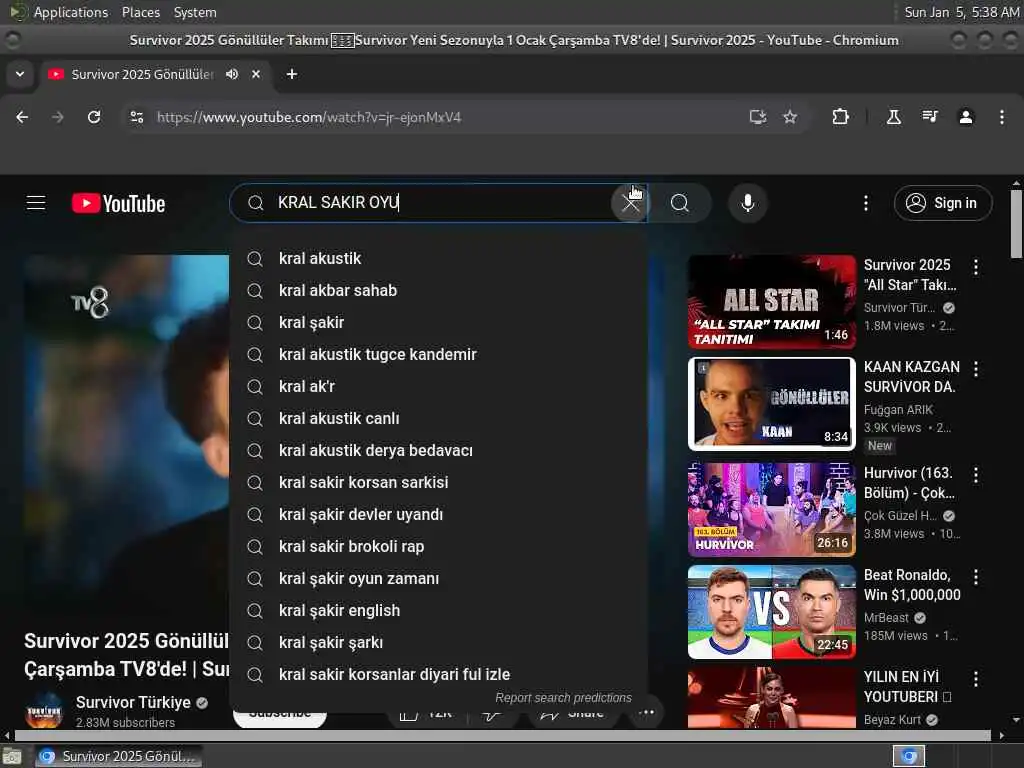Mute tab via speaker icon

point(232,74)
